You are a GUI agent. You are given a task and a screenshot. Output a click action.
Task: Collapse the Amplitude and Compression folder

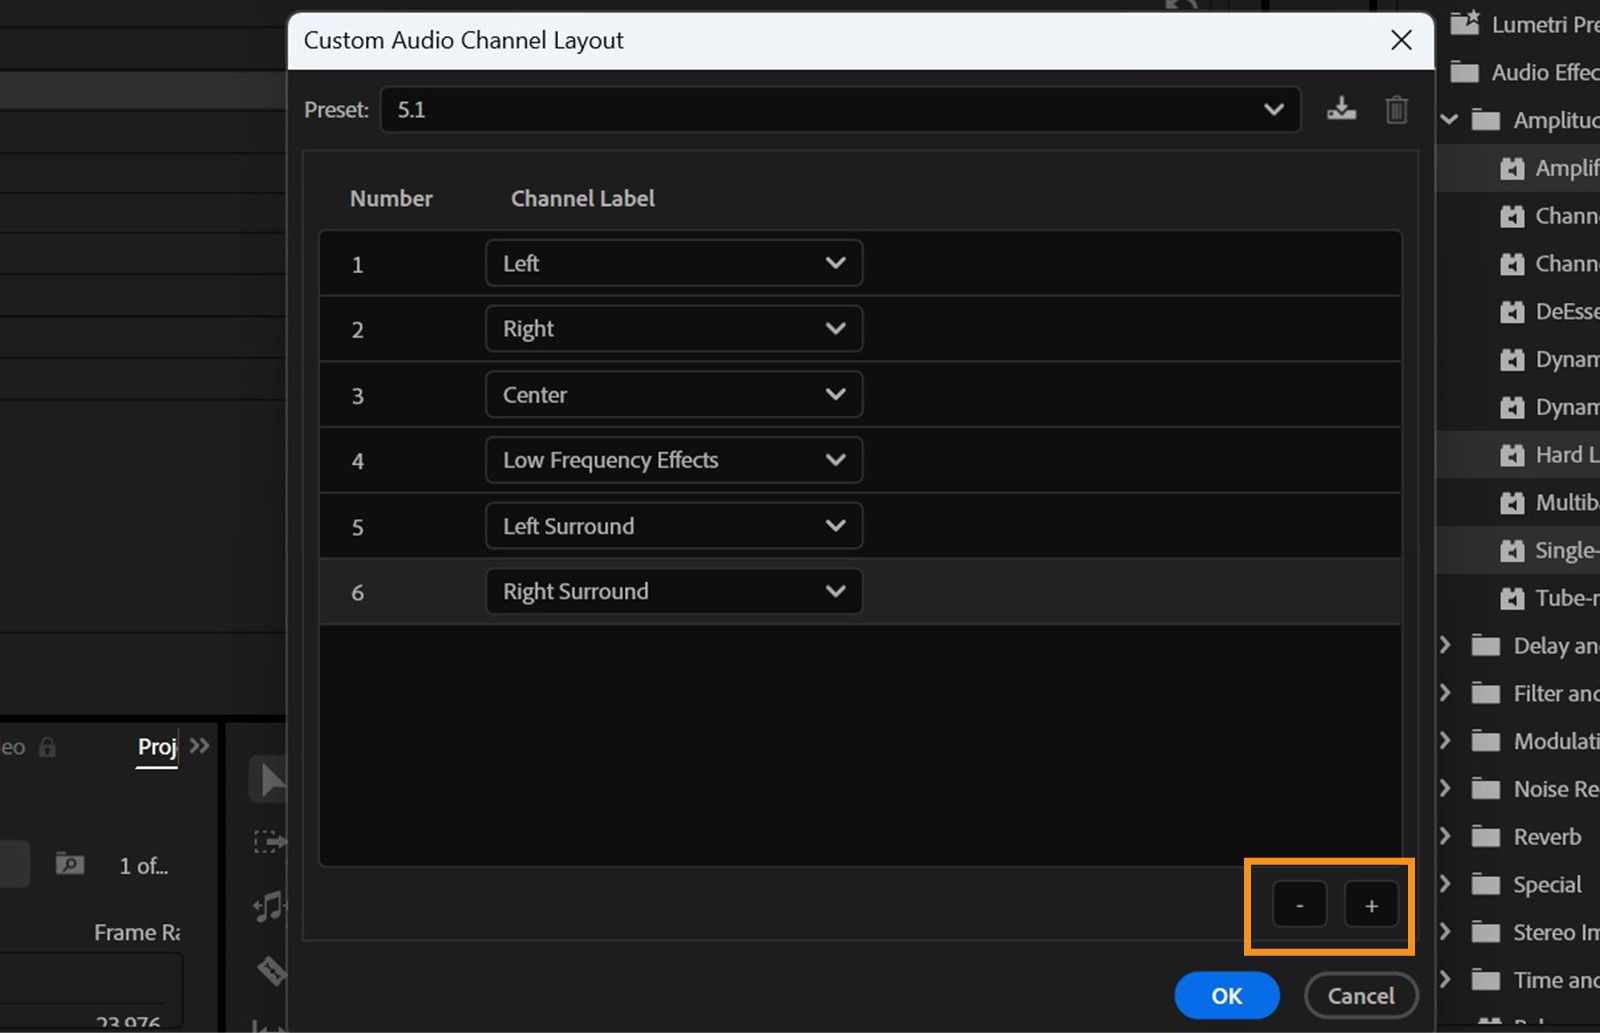pos(1449,119)
